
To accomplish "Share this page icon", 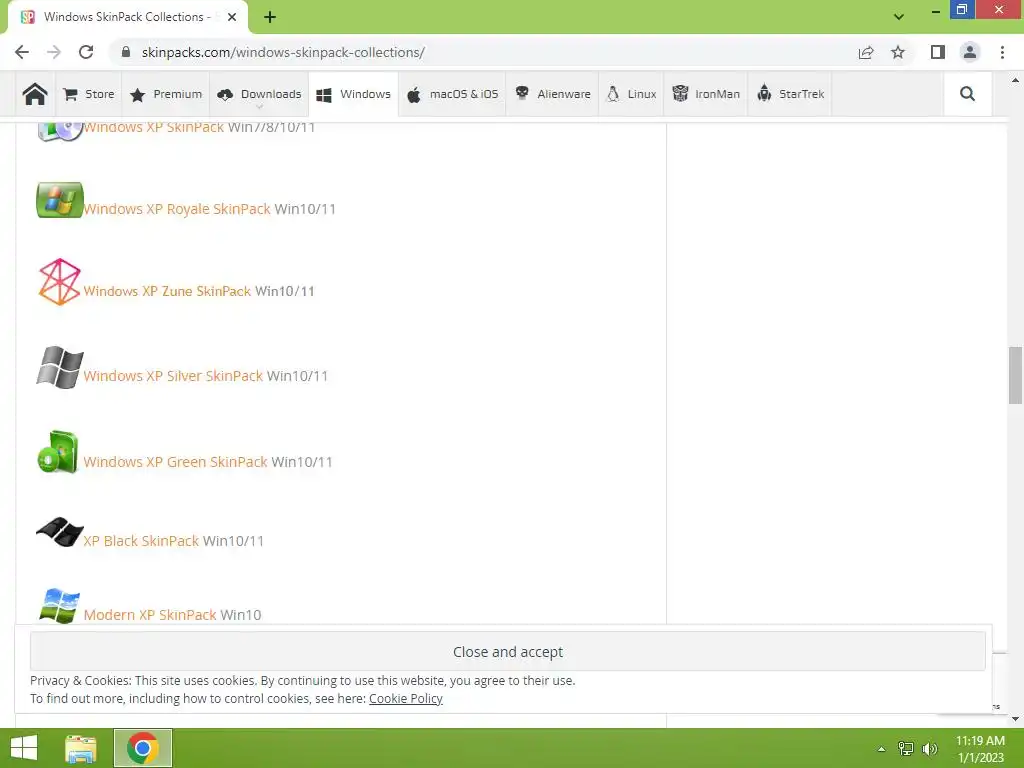I will [x=866, y=52].
